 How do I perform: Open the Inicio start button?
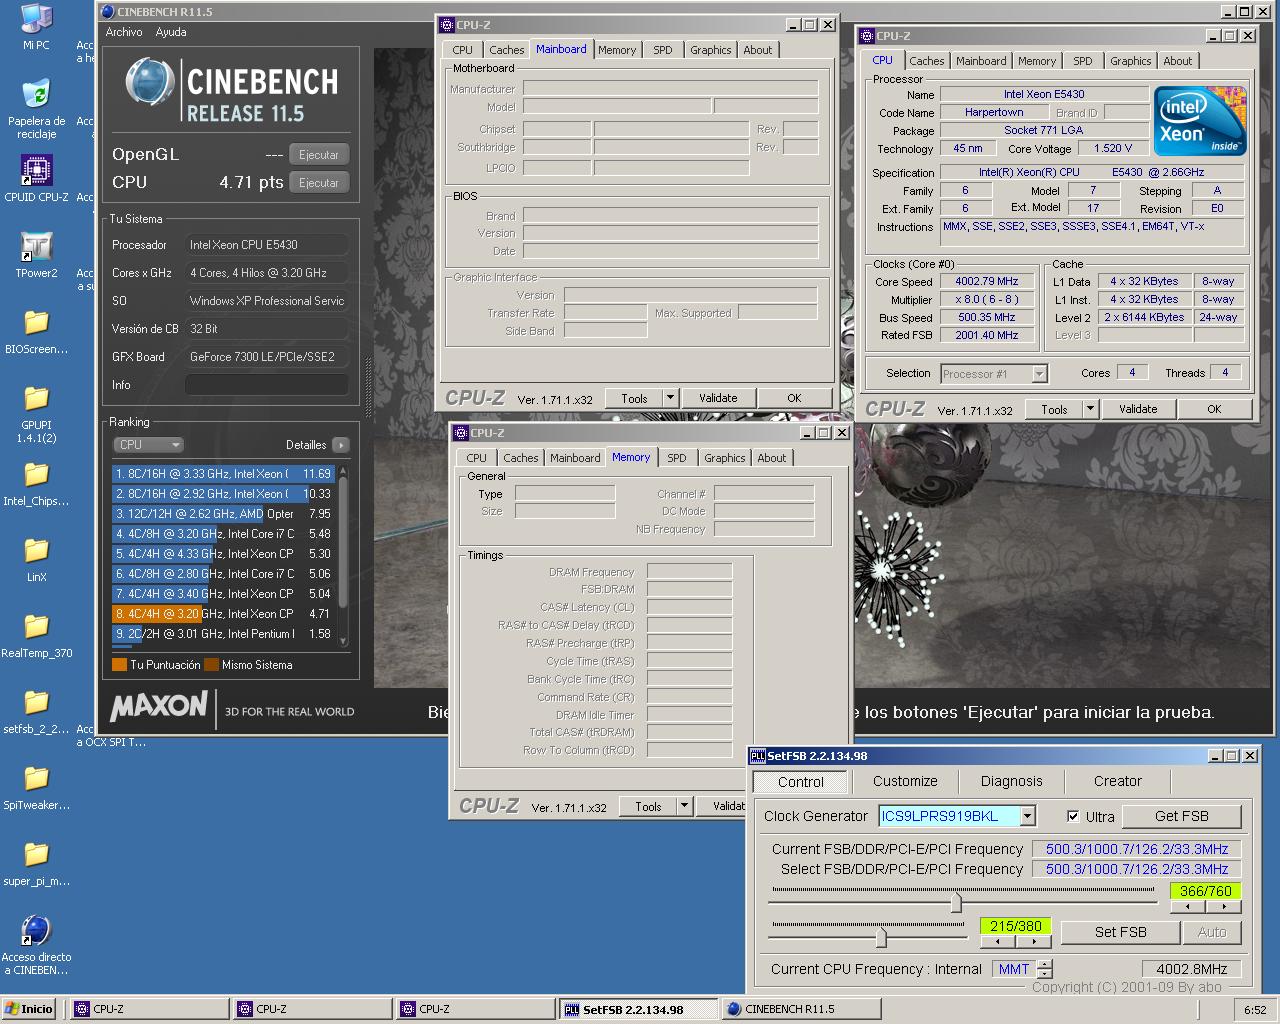coord(28,1009)
